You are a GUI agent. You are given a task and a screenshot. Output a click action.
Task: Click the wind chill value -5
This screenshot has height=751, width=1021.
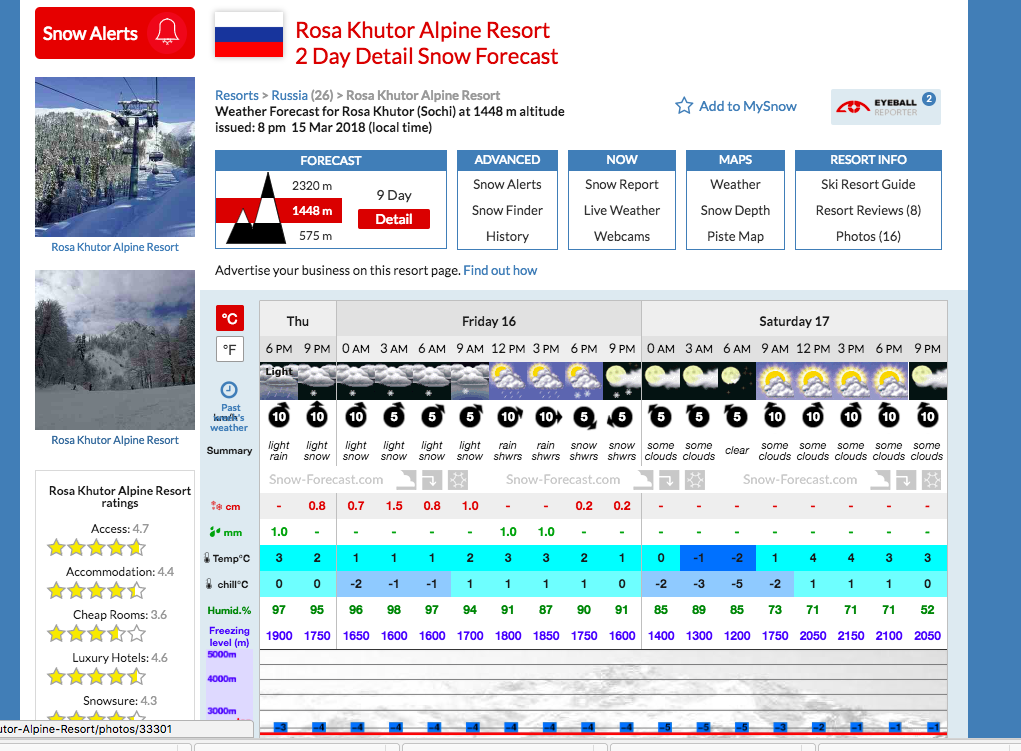tap(737, 584)
